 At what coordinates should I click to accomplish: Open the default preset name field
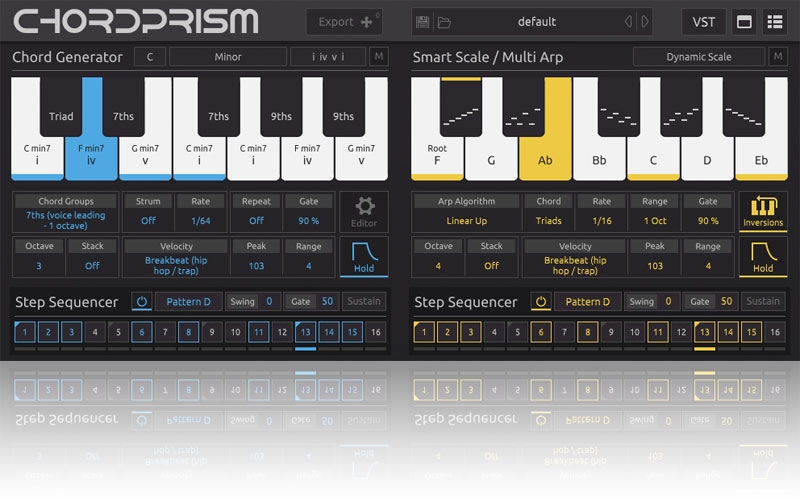(x=537, y=22)
